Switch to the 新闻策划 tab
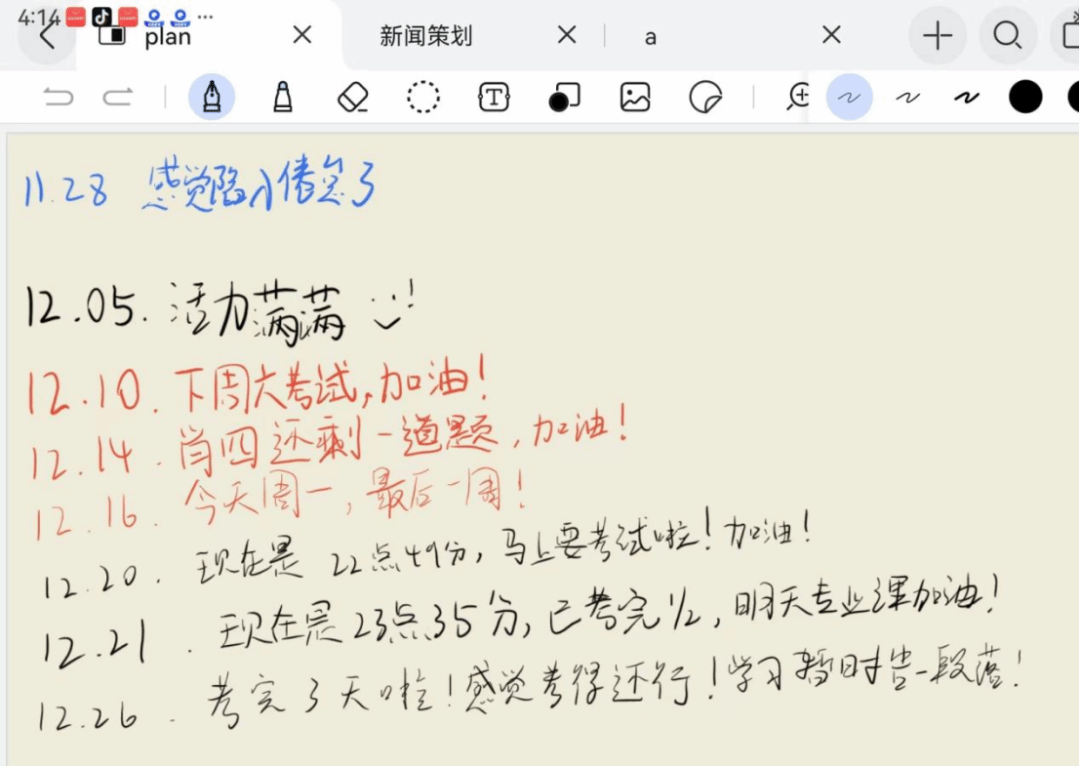This screenshot has width=1080, height=766. click(426, 37)
